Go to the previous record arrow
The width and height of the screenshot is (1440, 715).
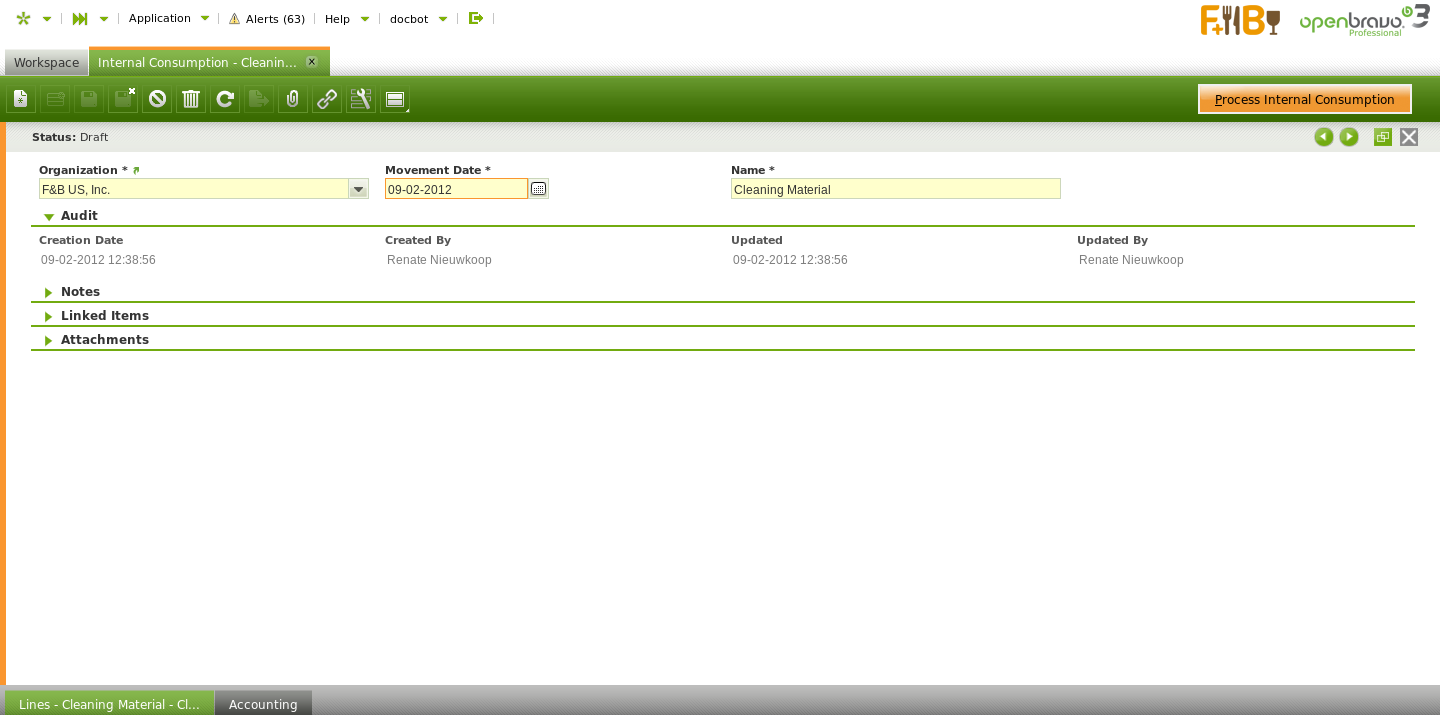tap(1324, 137)
